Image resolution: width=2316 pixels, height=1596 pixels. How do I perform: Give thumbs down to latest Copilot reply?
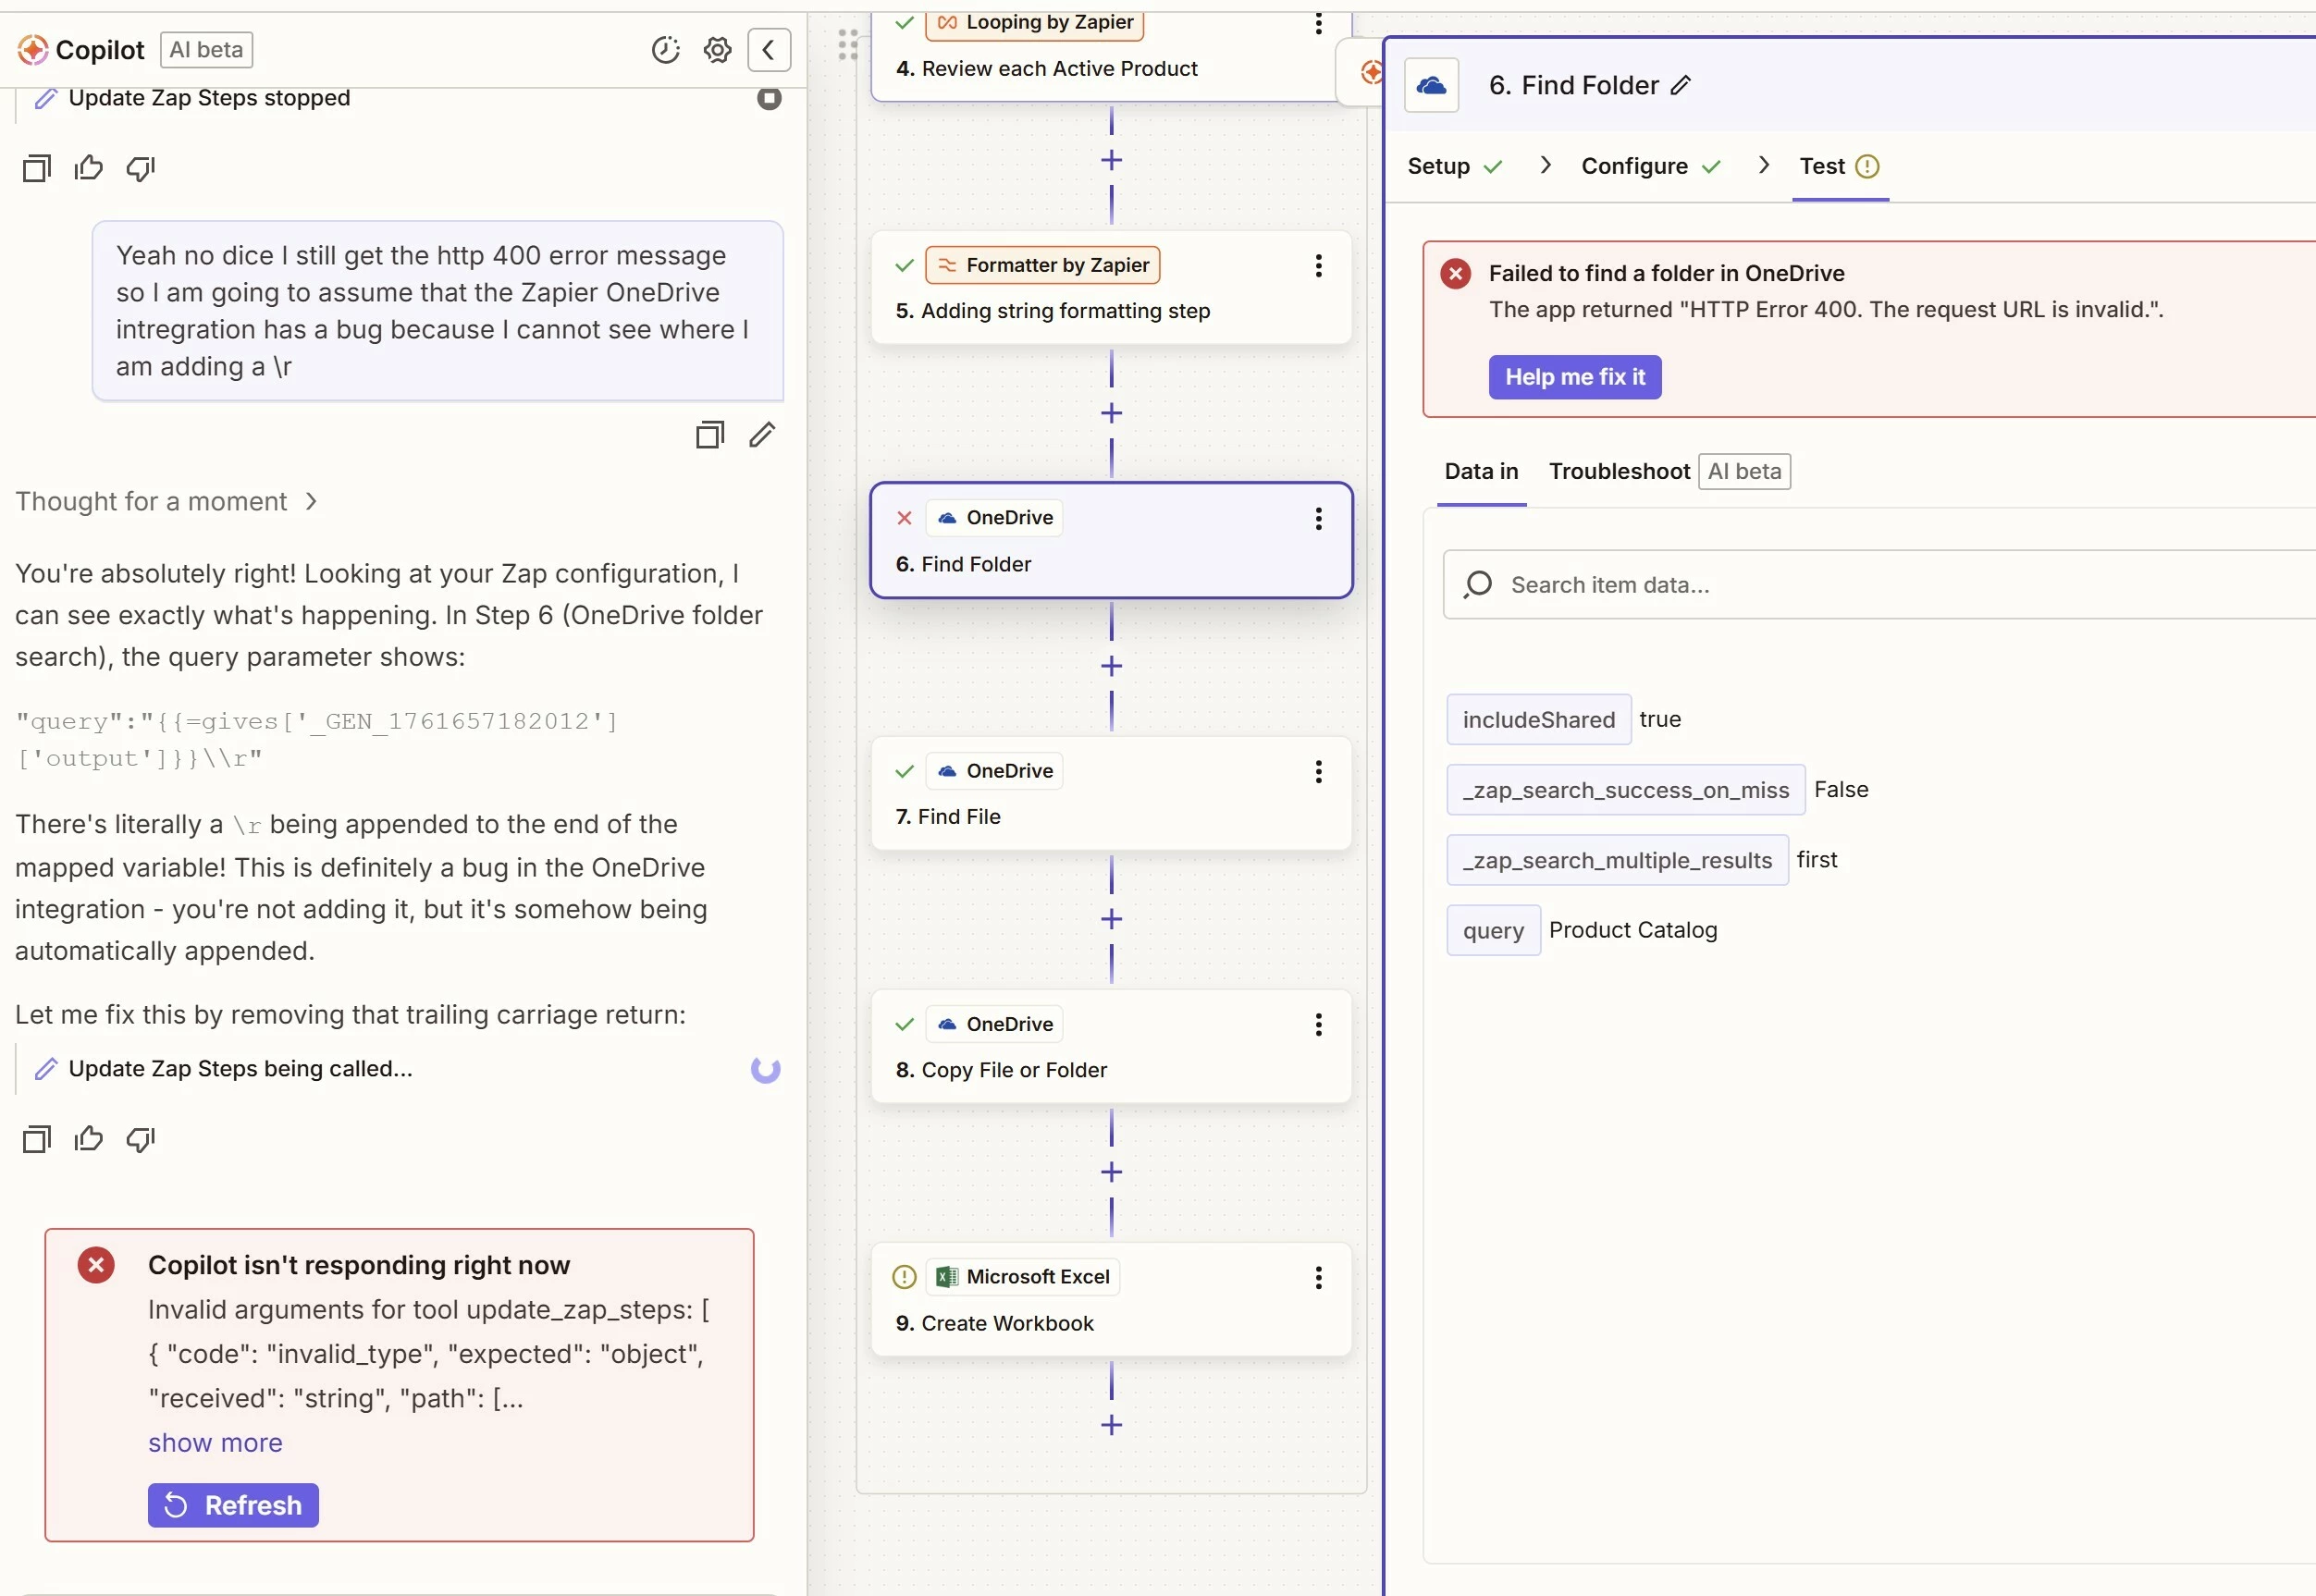tap(140, 1138)
